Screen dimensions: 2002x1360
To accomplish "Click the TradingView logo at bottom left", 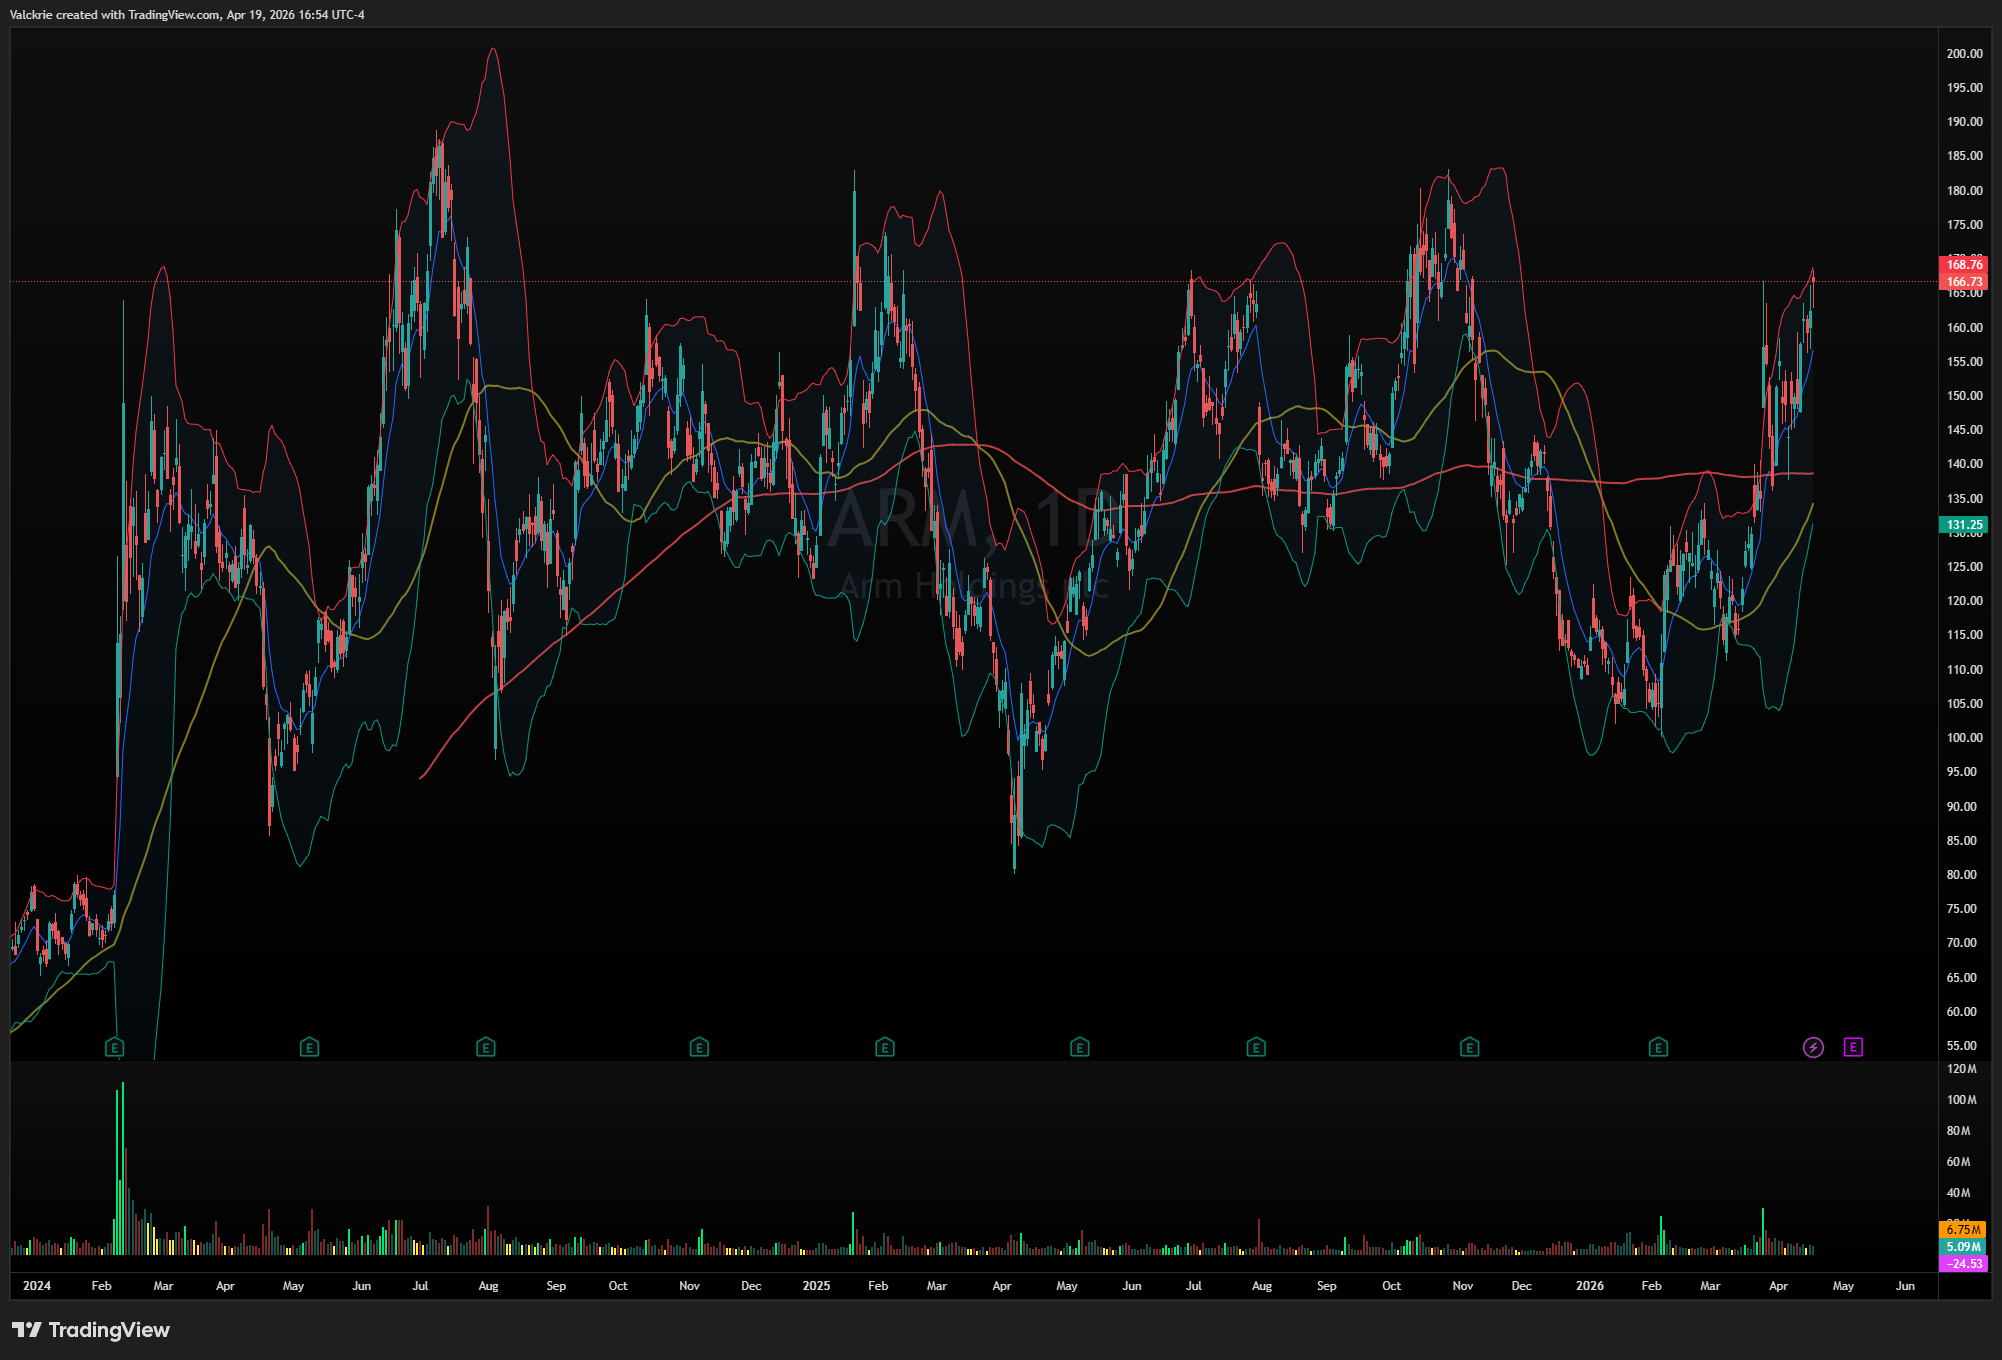I will pyautogui.click(x=91, y=1330).
